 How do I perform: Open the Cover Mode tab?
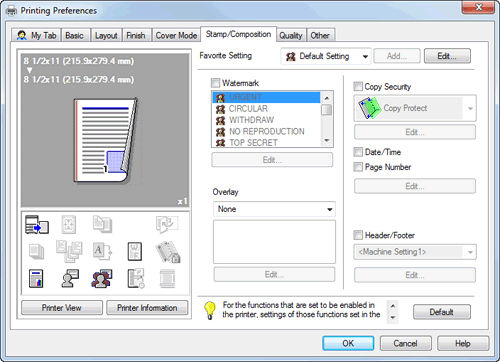(176, 35)
